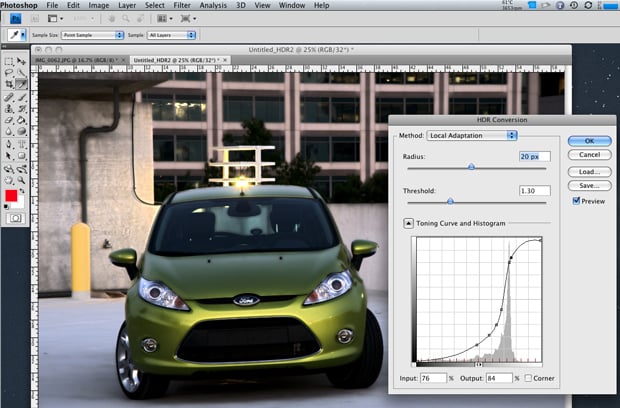
Task: Enable the Corner checkbox
Action: pos(528,378)
